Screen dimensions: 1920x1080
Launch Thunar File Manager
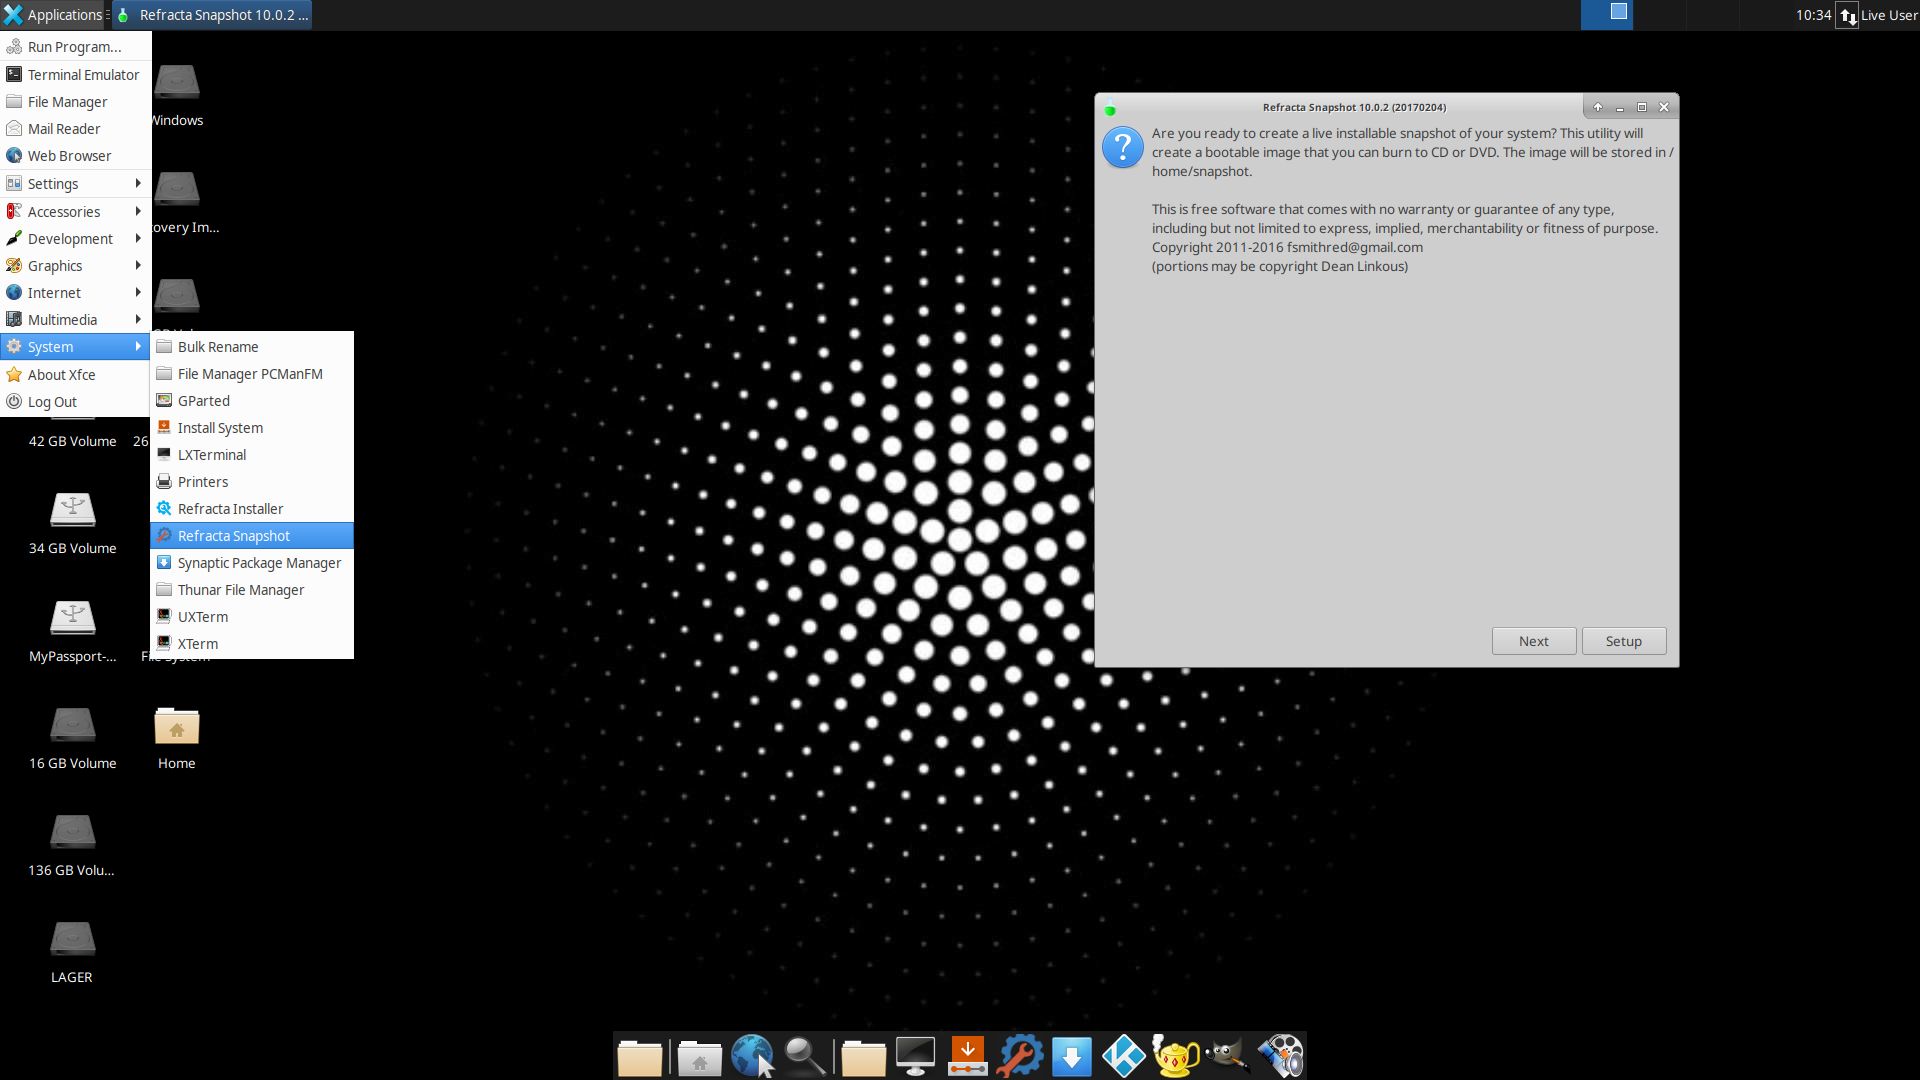click(x=241, y=589)
